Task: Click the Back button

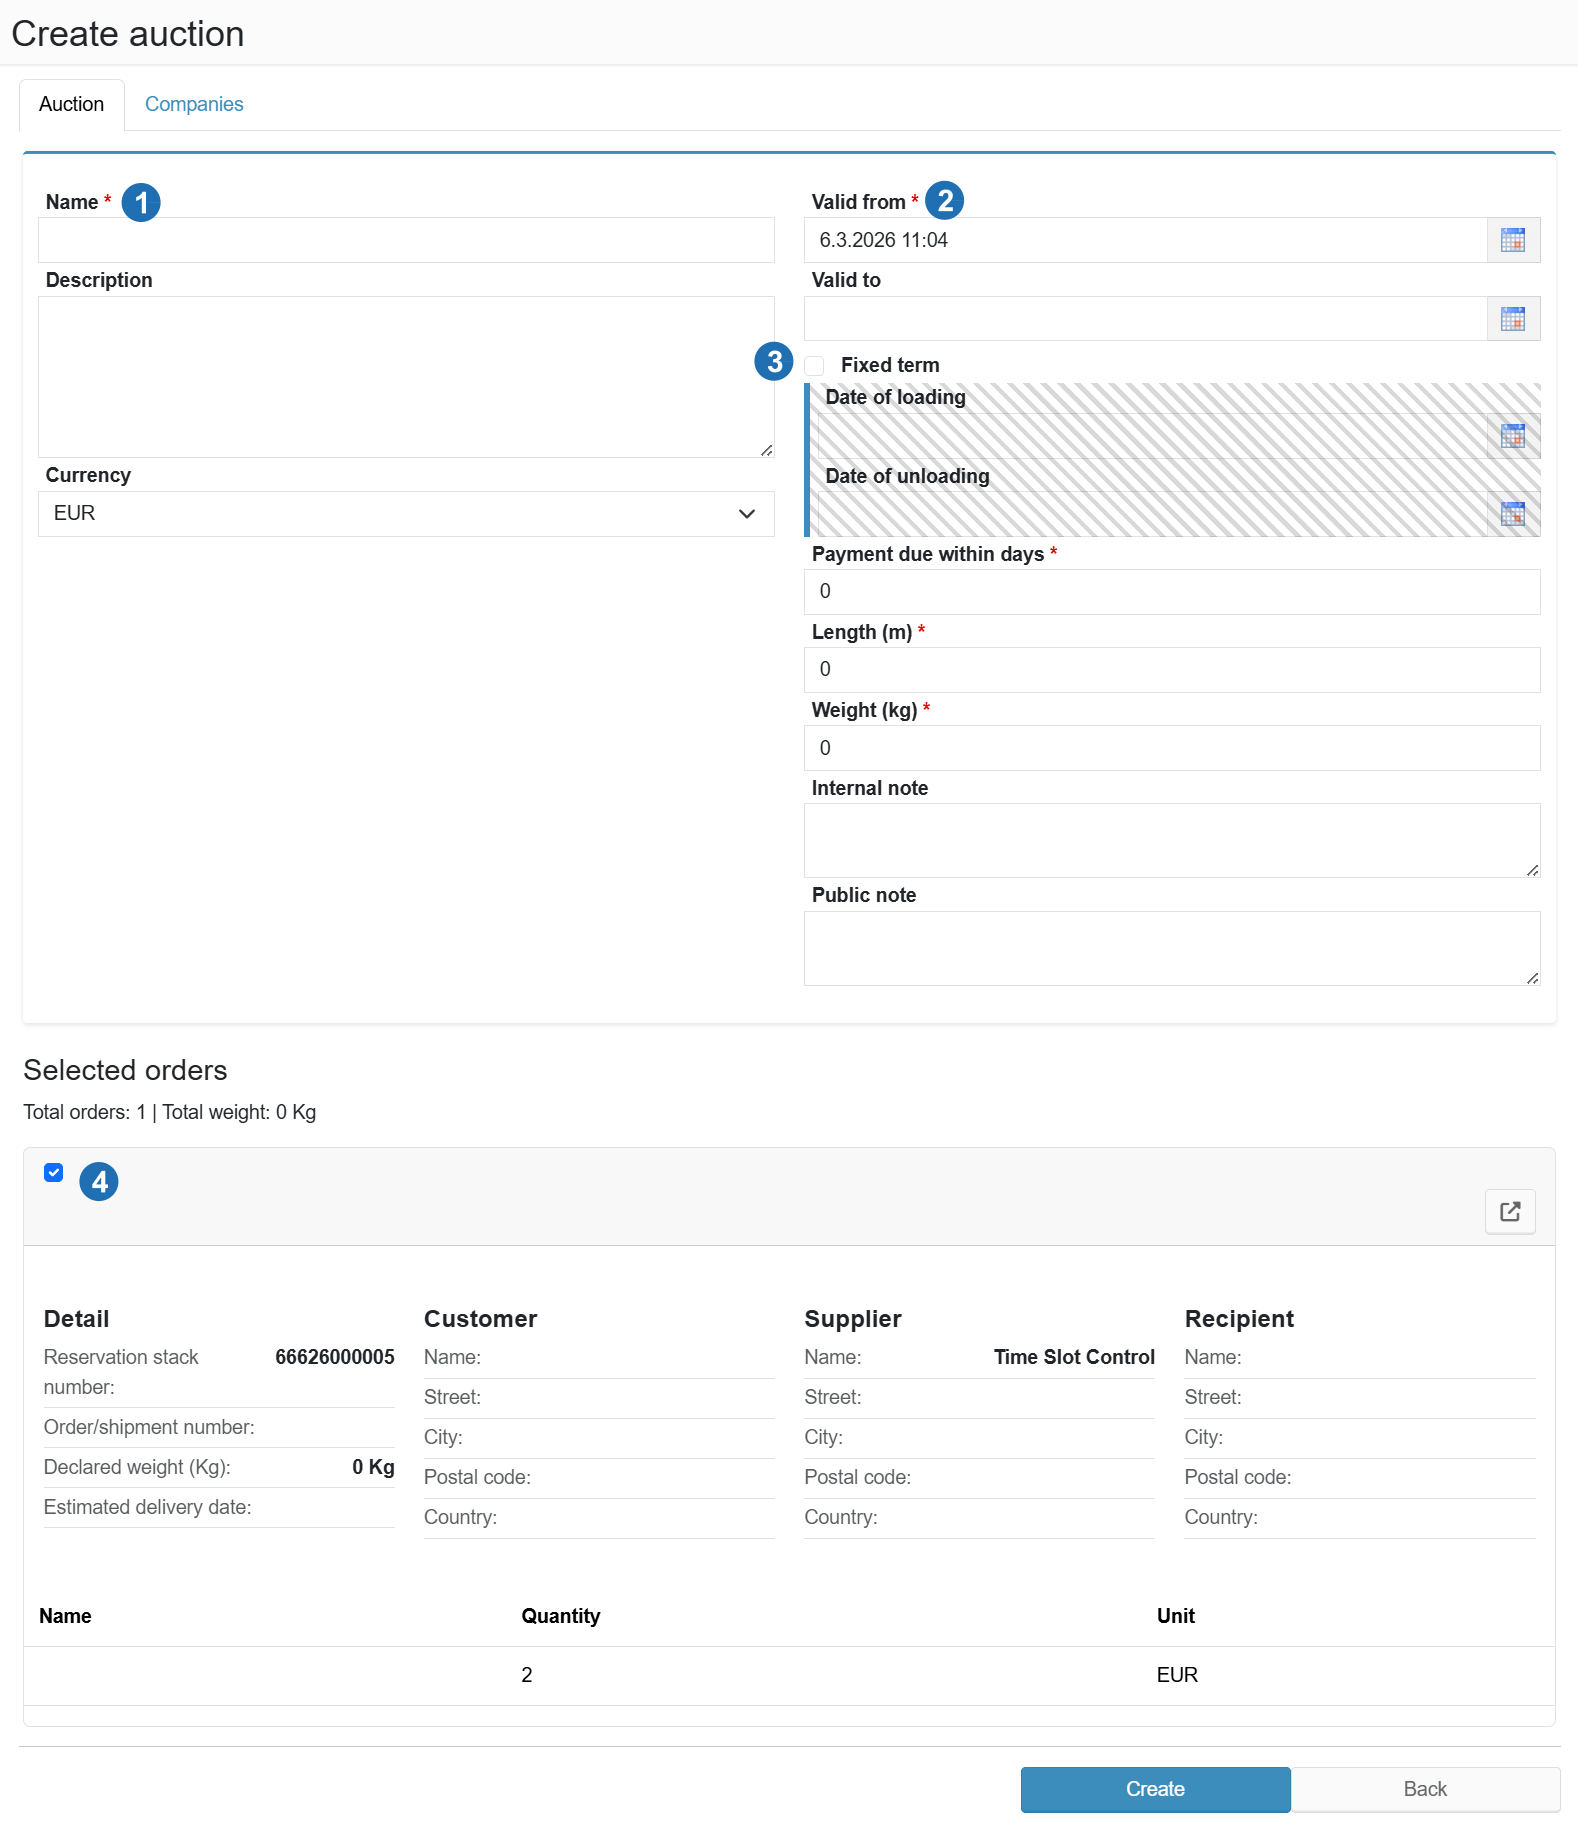Action: (1424, 1789)
